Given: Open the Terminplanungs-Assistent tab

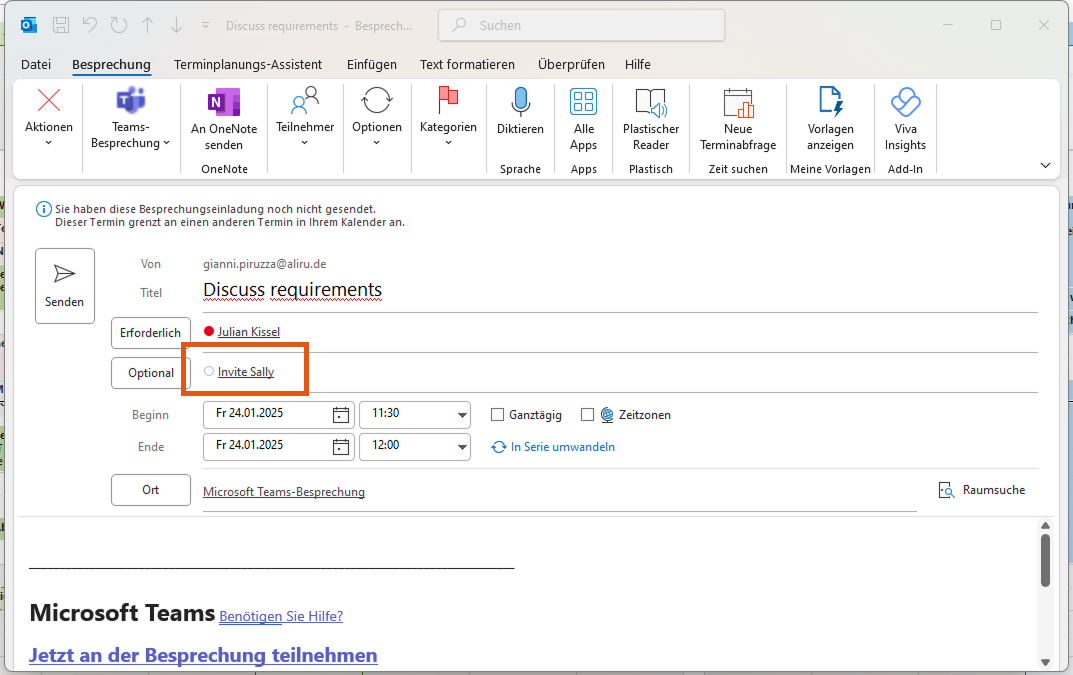Looking at the screenshot, I should pyautogui.click(x=248, y=64).
